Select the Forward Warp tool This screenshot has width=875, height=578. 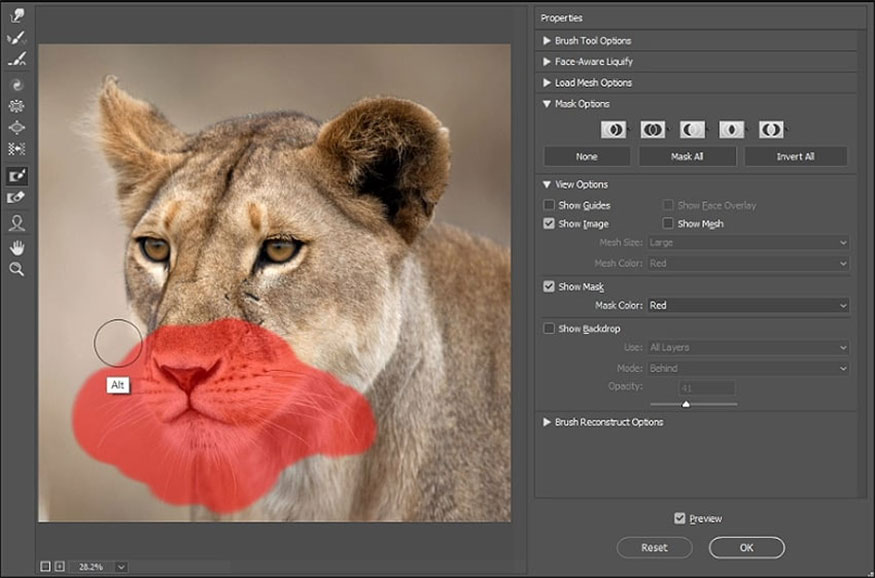[x=16, y=16]
